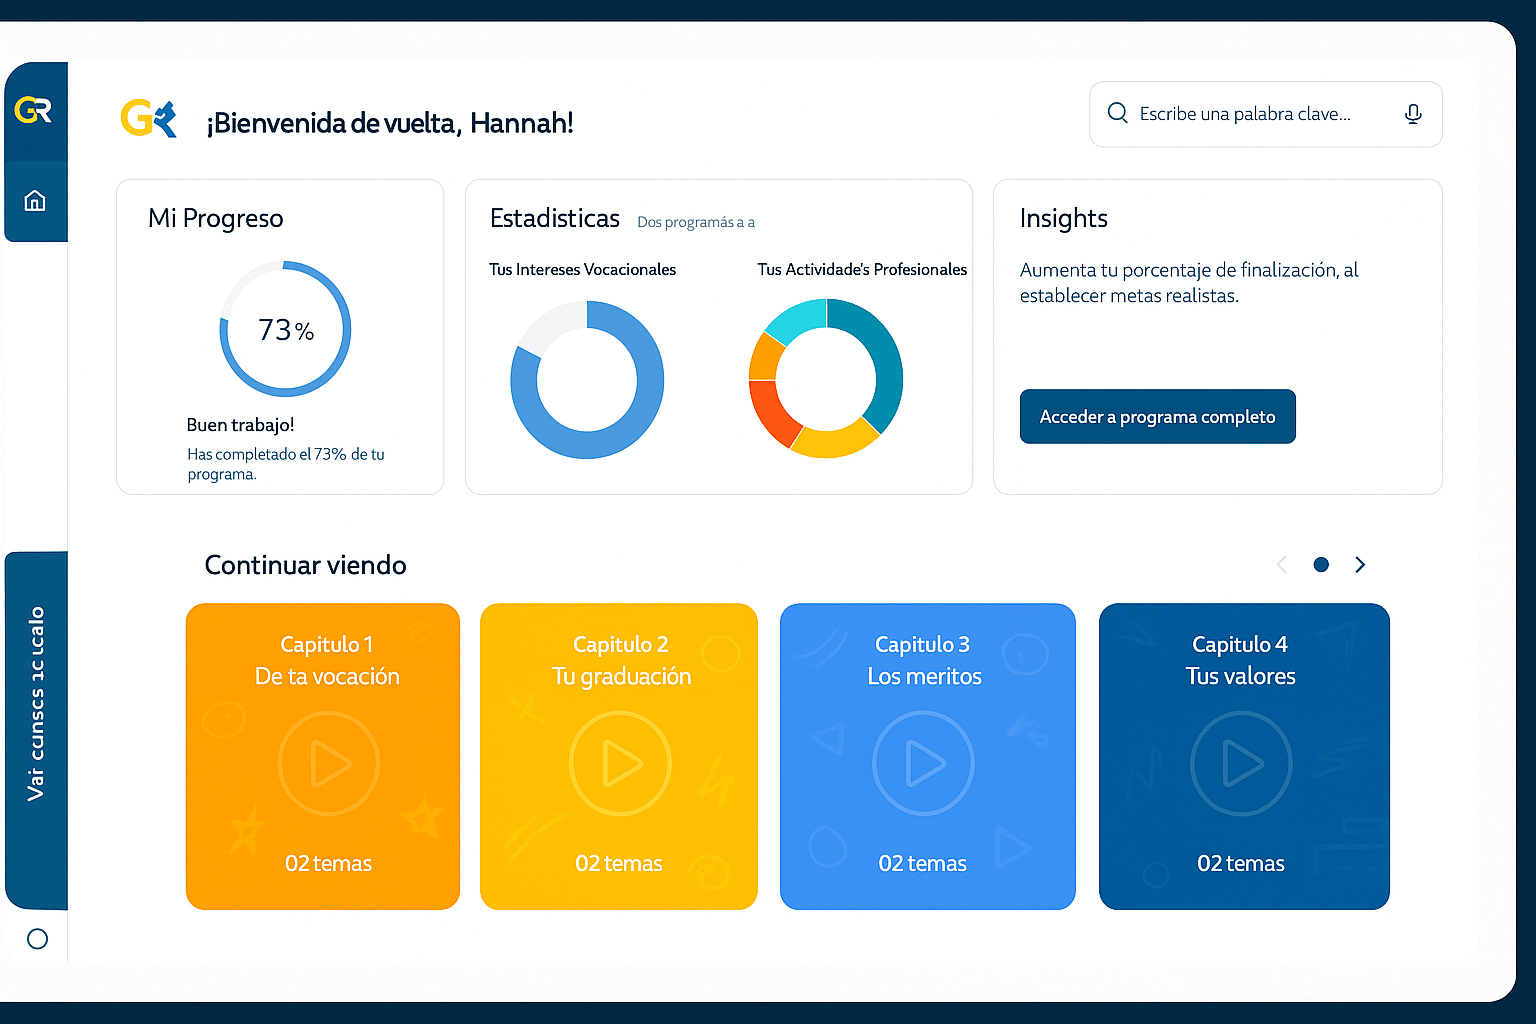Image resolution: width=1536 pixels, height=1024 pixels.
Task: Click '02 temas' on Capitulo 2 card
Action: [x=619, y=863]
